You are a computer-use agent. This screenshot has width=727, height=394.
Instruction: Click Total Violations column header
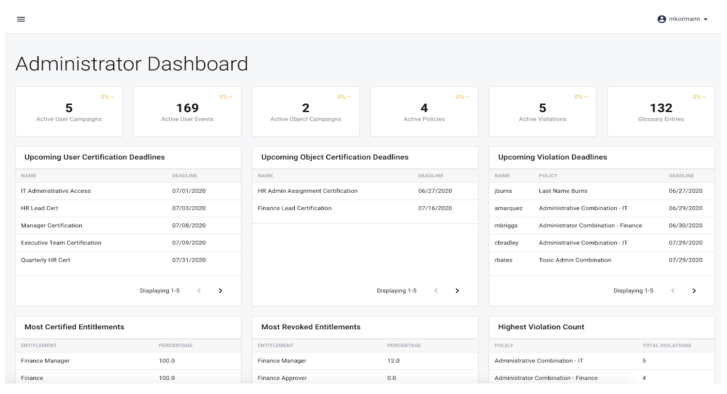(x=667, y=345)
